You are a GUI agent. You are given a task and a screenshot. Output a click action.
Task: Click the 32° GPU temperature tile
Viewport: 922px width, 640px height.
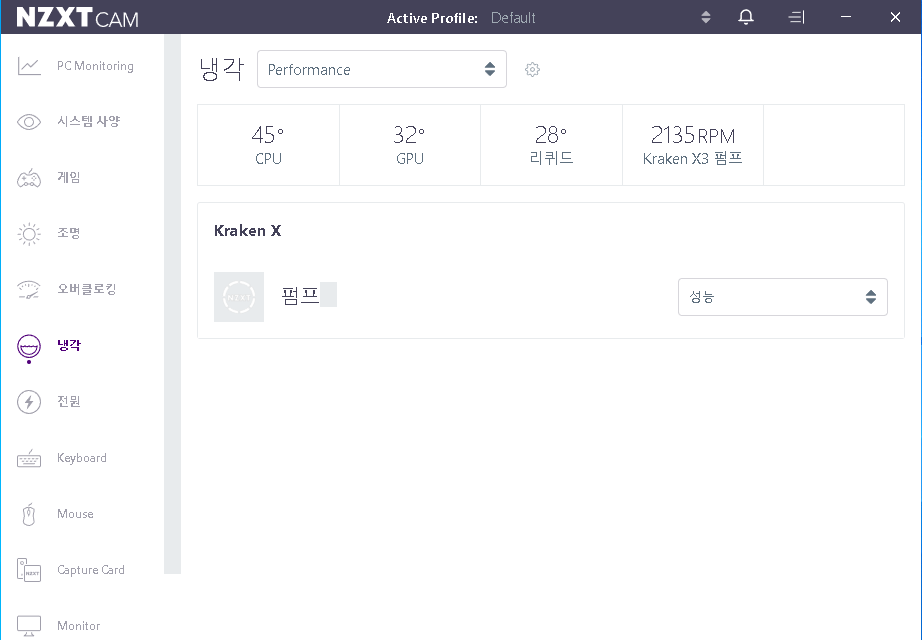click(x=410, y=145)
